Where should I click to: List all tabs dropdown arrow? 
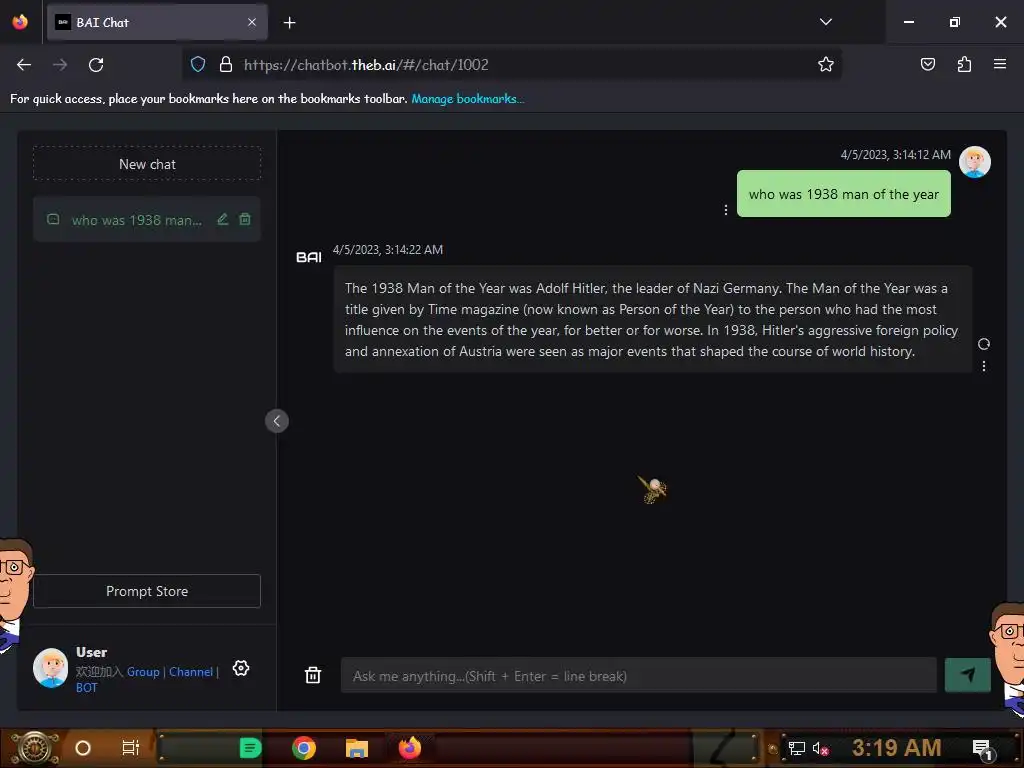(x=825, y=22)
